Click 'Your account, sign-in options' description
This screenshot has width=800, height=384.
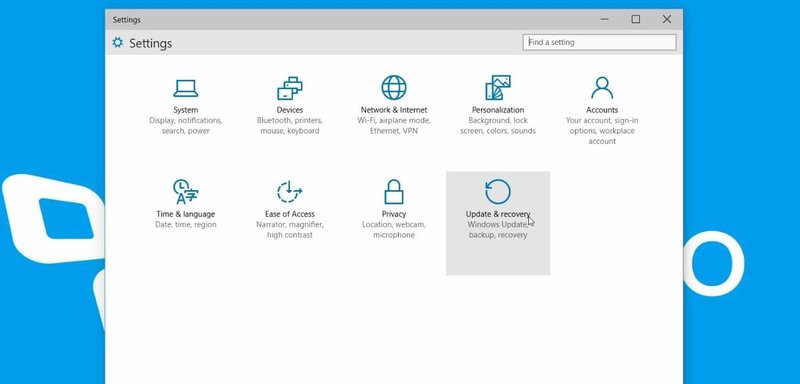coord(602,131)
